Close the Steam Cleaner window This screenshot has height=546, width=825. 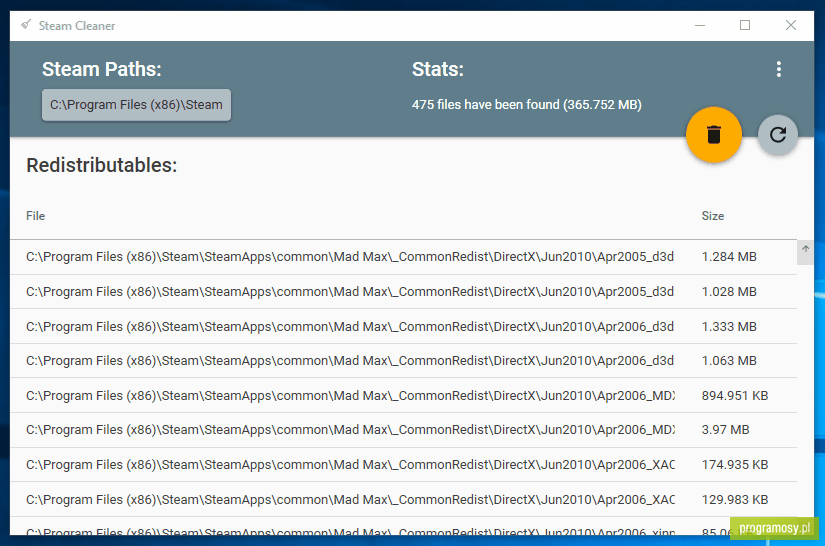point(791,25)
